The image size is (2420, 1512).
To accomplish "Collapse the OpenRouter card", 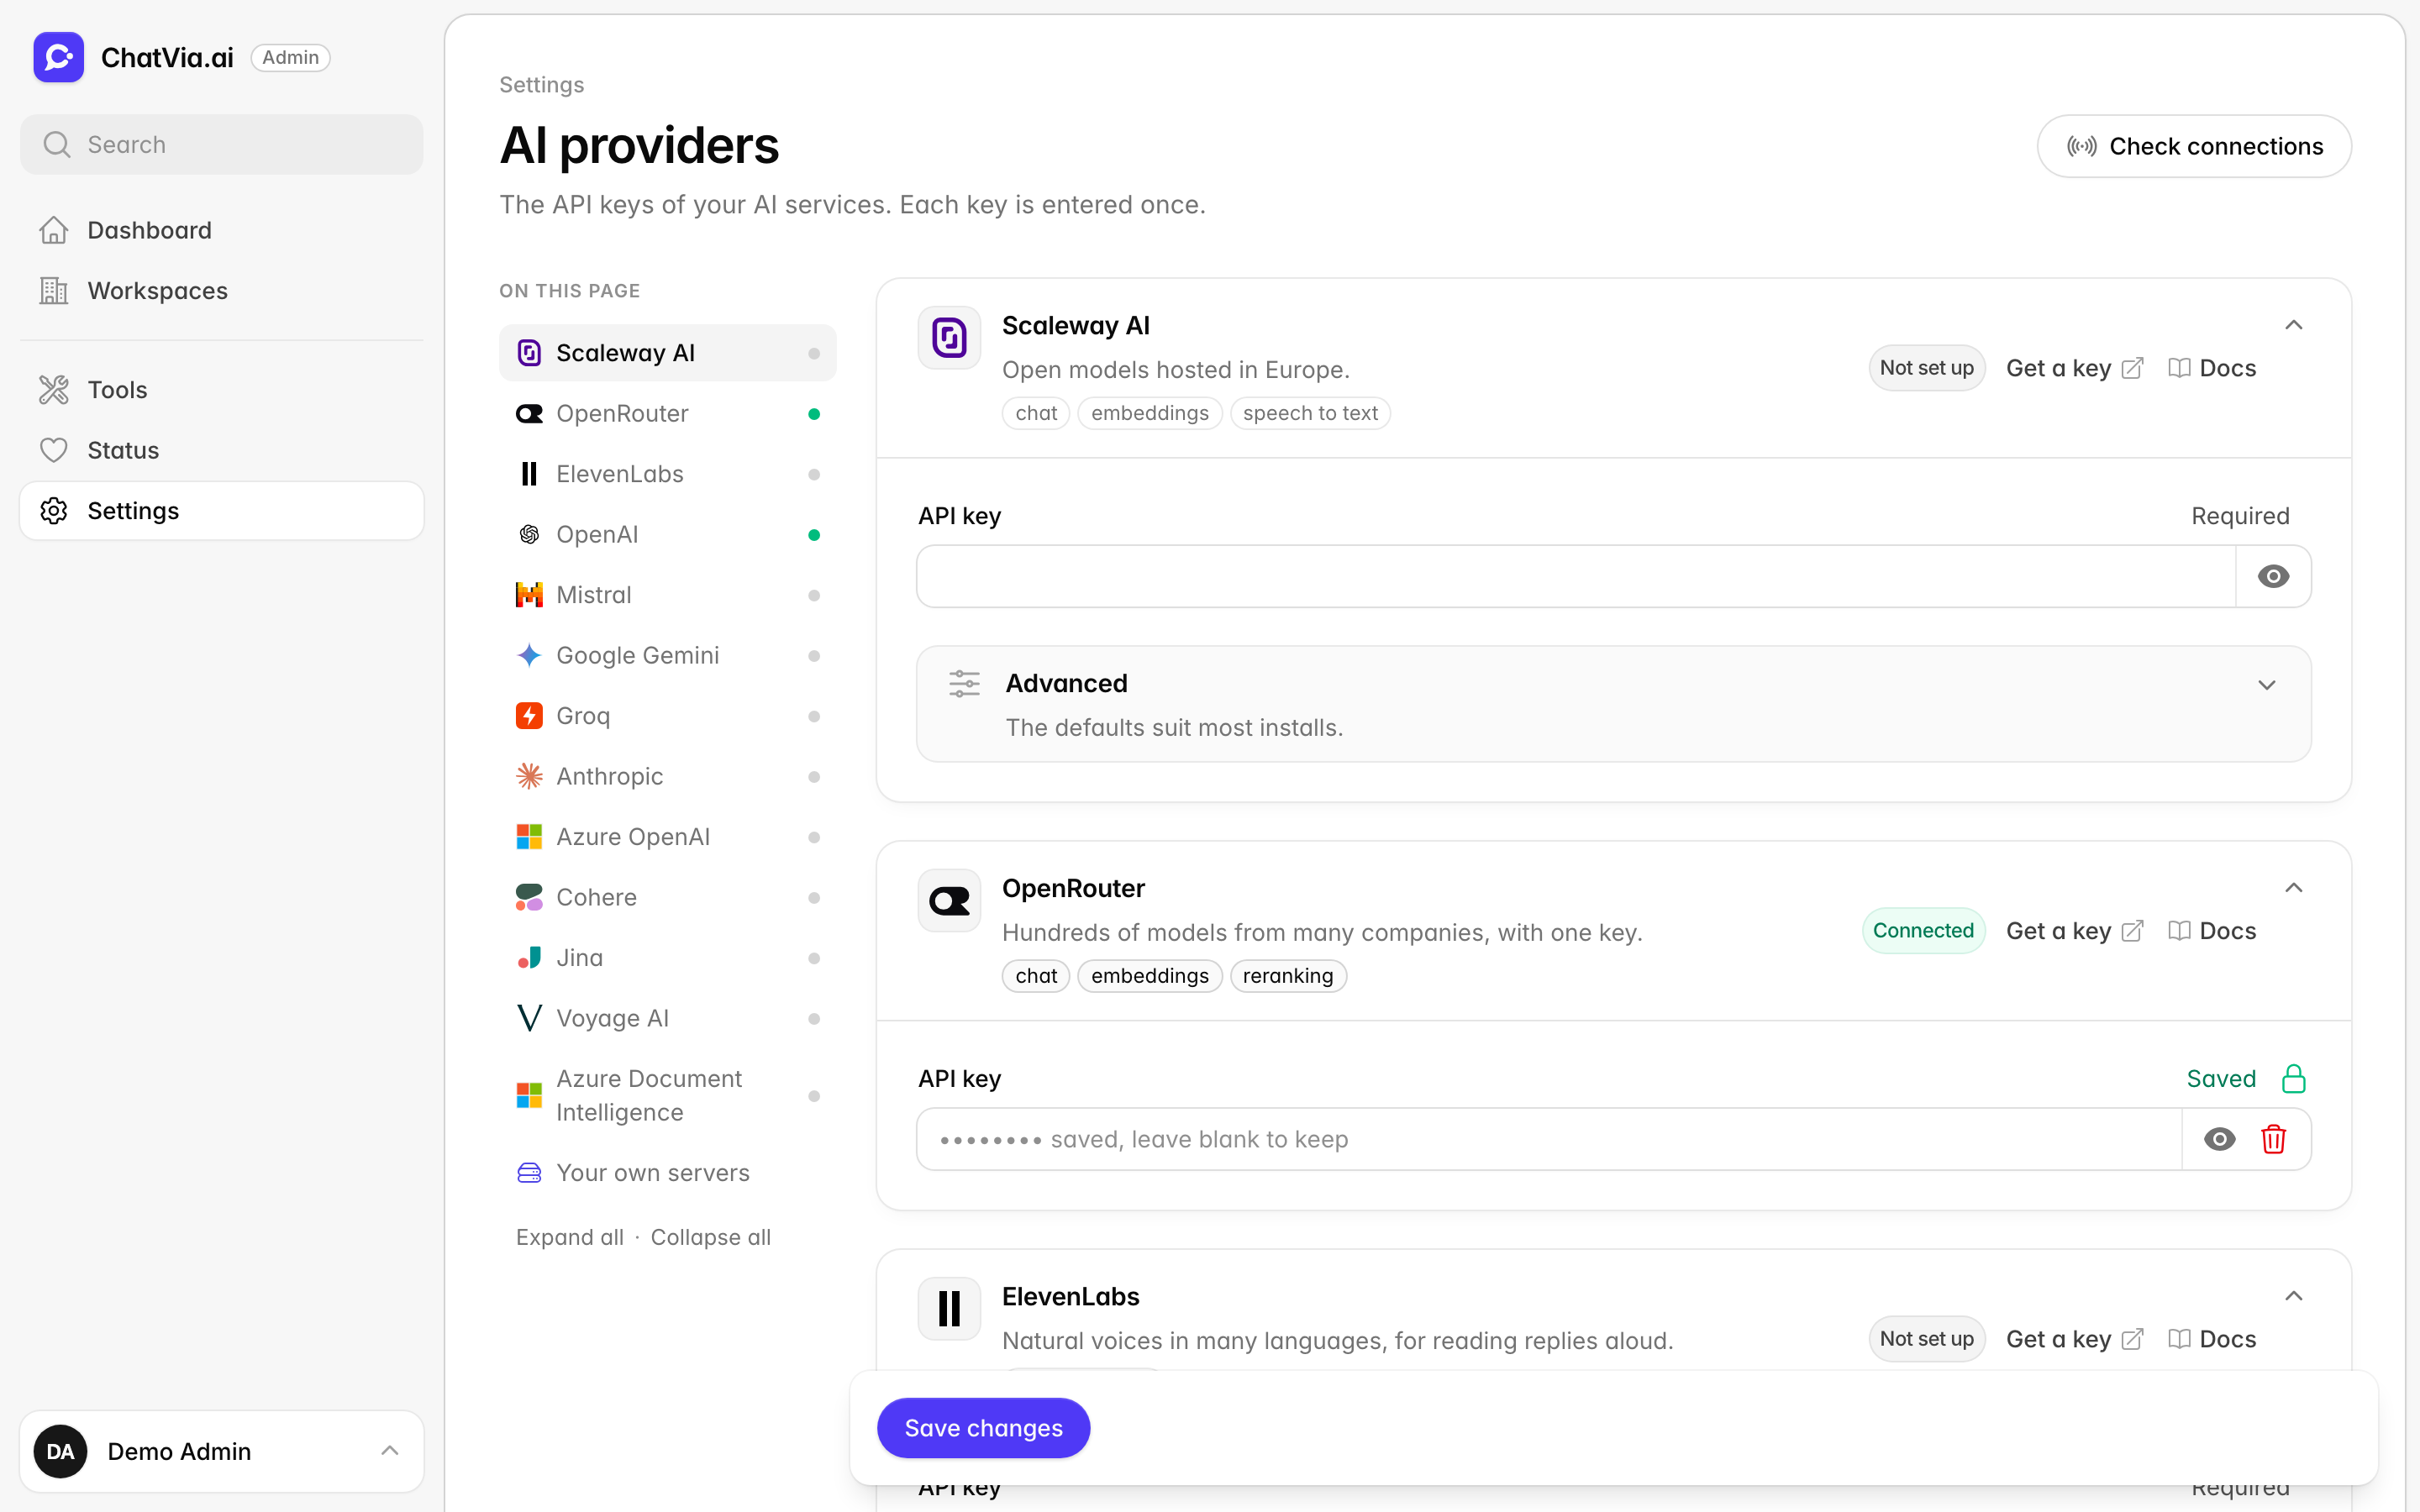I will click(2293, 888).
